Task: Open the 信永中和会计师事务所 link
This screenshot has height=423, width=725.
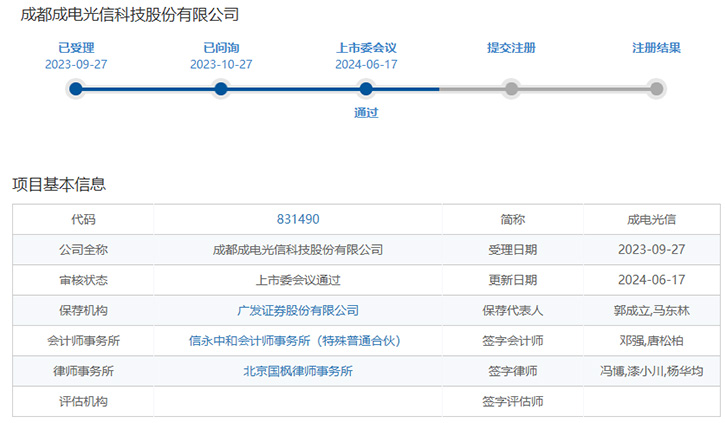Action: click(295, 341)
